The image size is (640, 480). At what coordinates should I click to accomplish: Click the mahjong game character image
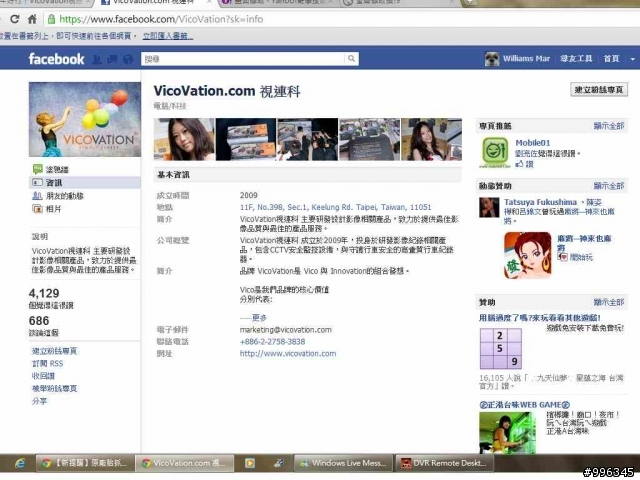click(527, 255)
